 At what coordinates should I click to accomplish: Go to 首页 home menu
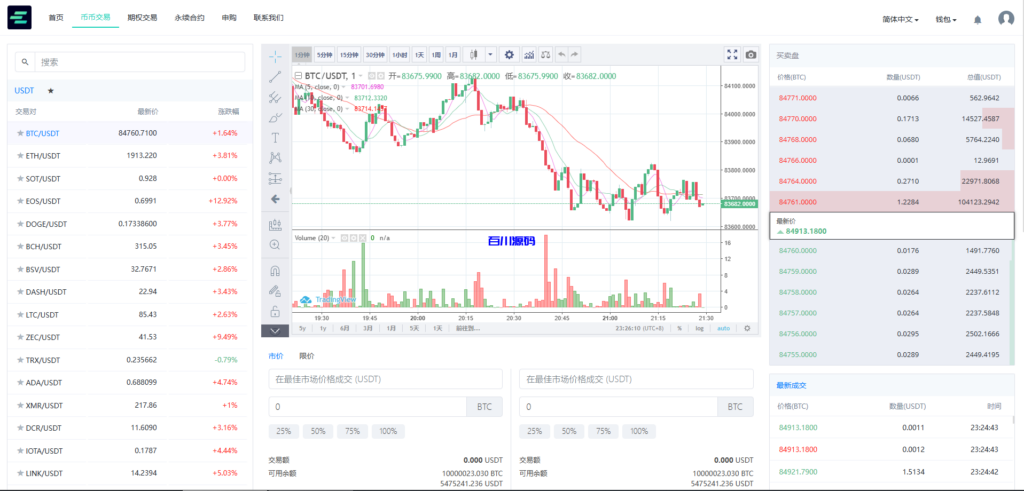point(56,18)
